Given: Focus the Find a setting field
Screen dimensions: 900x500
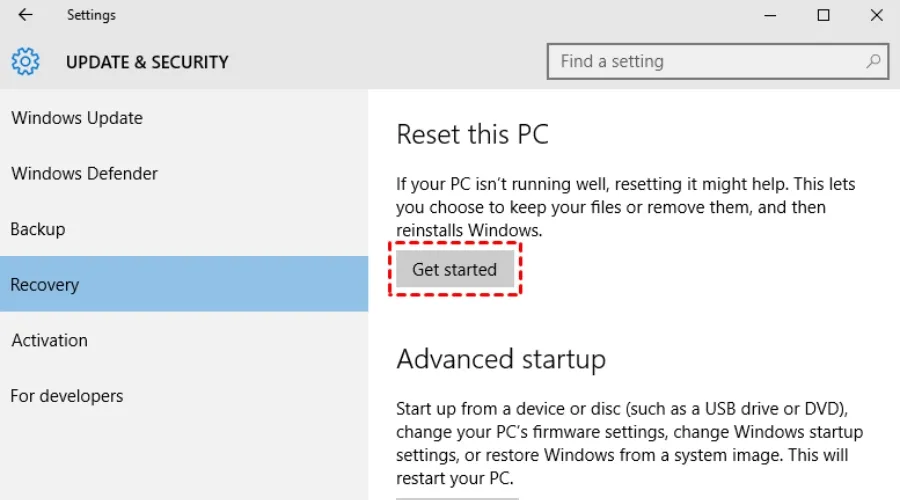Looking at the screenshot, I should click(x=705, y=61).
